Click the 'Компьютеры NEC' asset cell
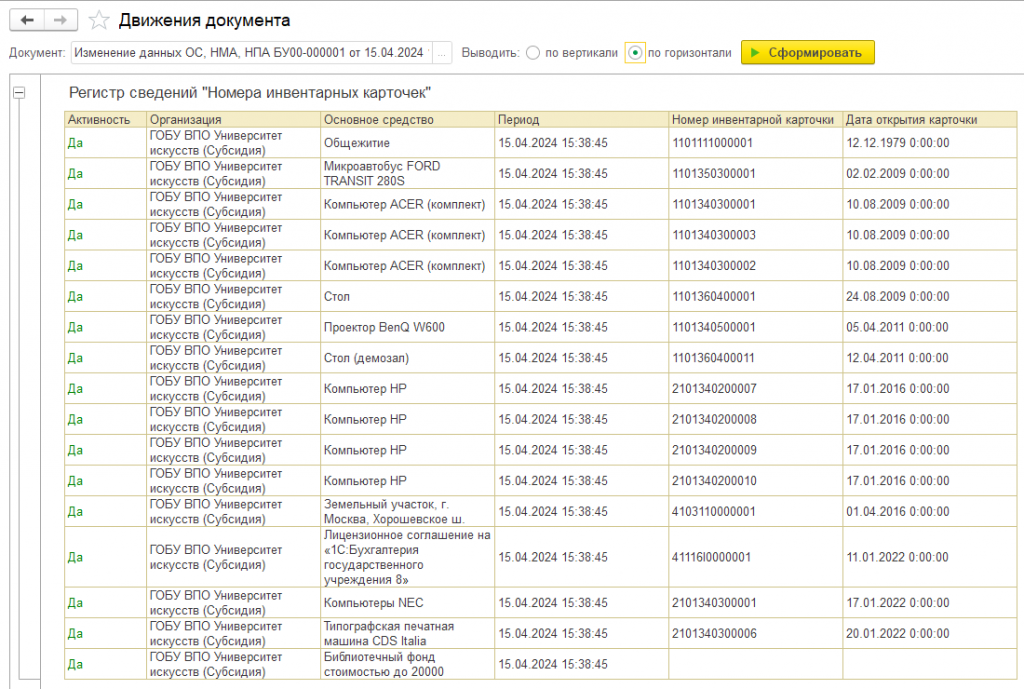 coord(408,603)
